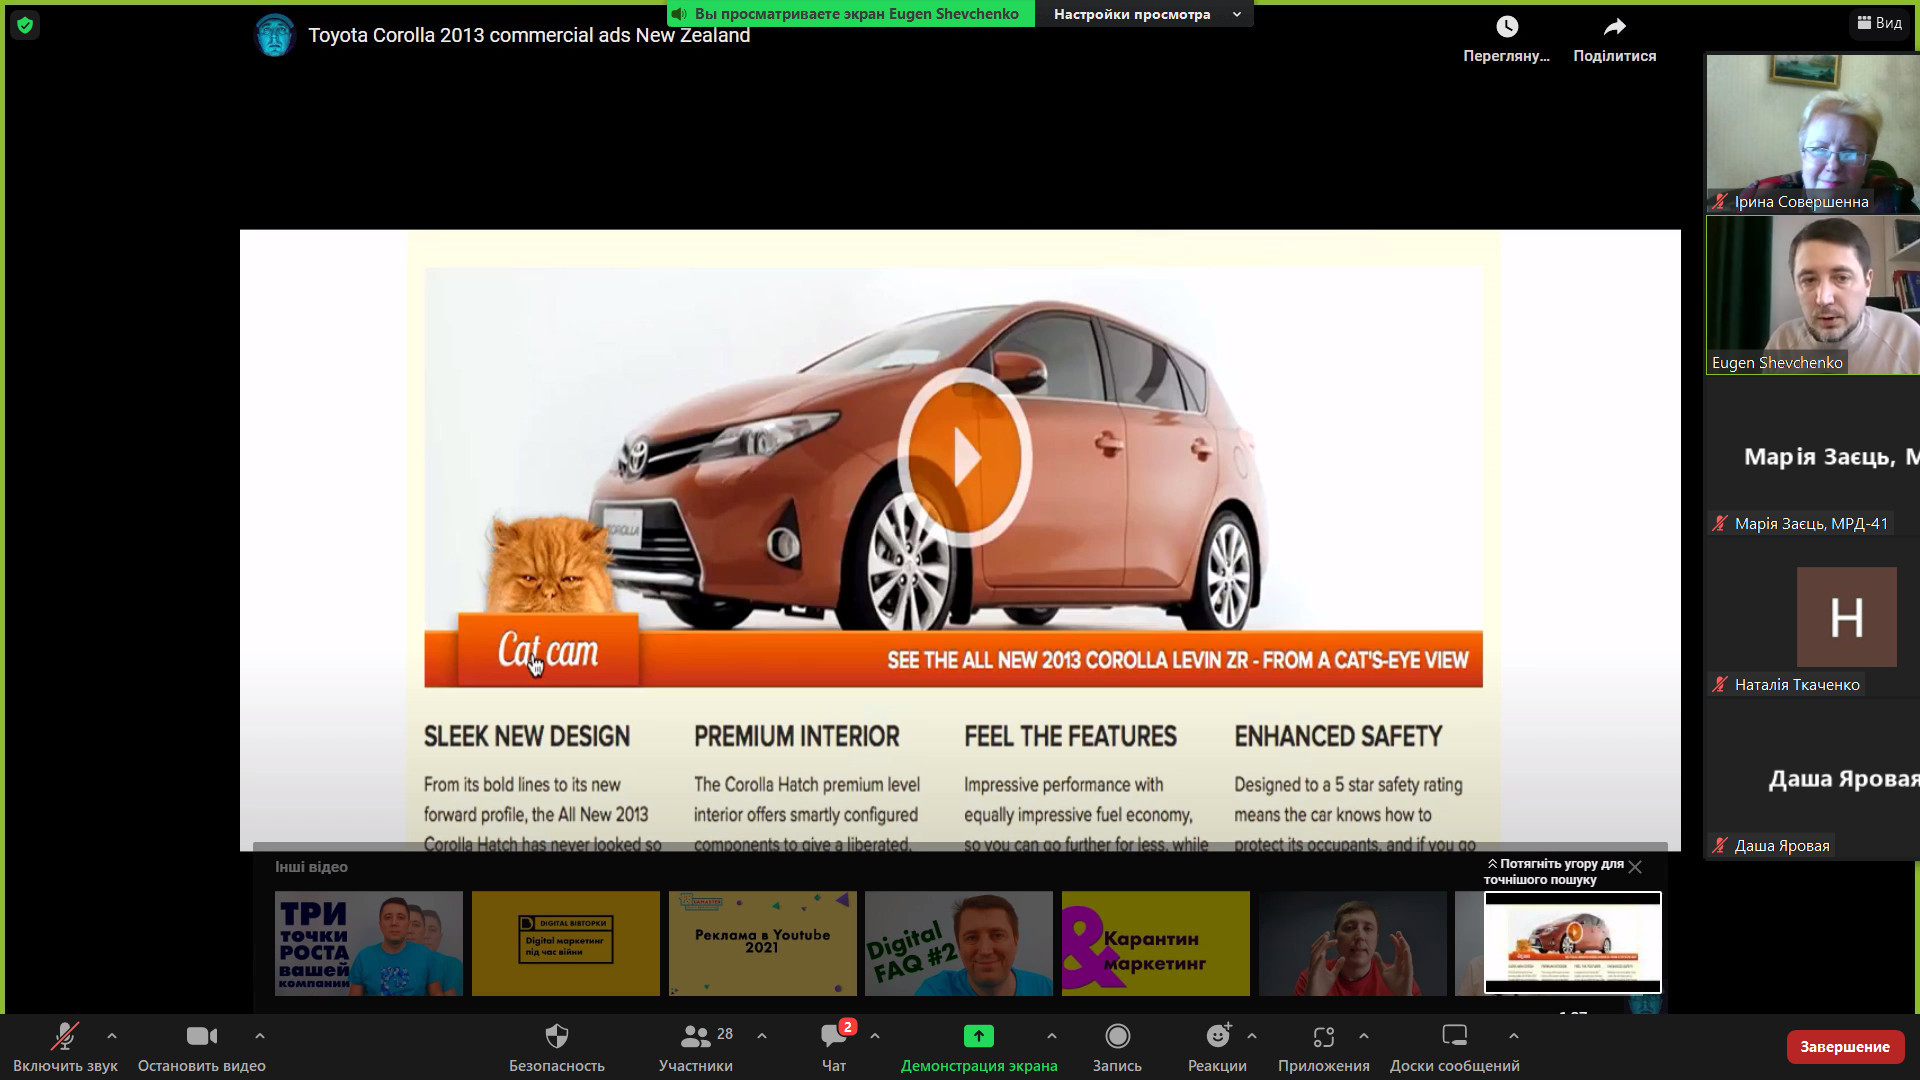Click SLEEK NEW DESIGN heading
The width and height of the screenshot is (1920, 1080).
click(527, 737)
